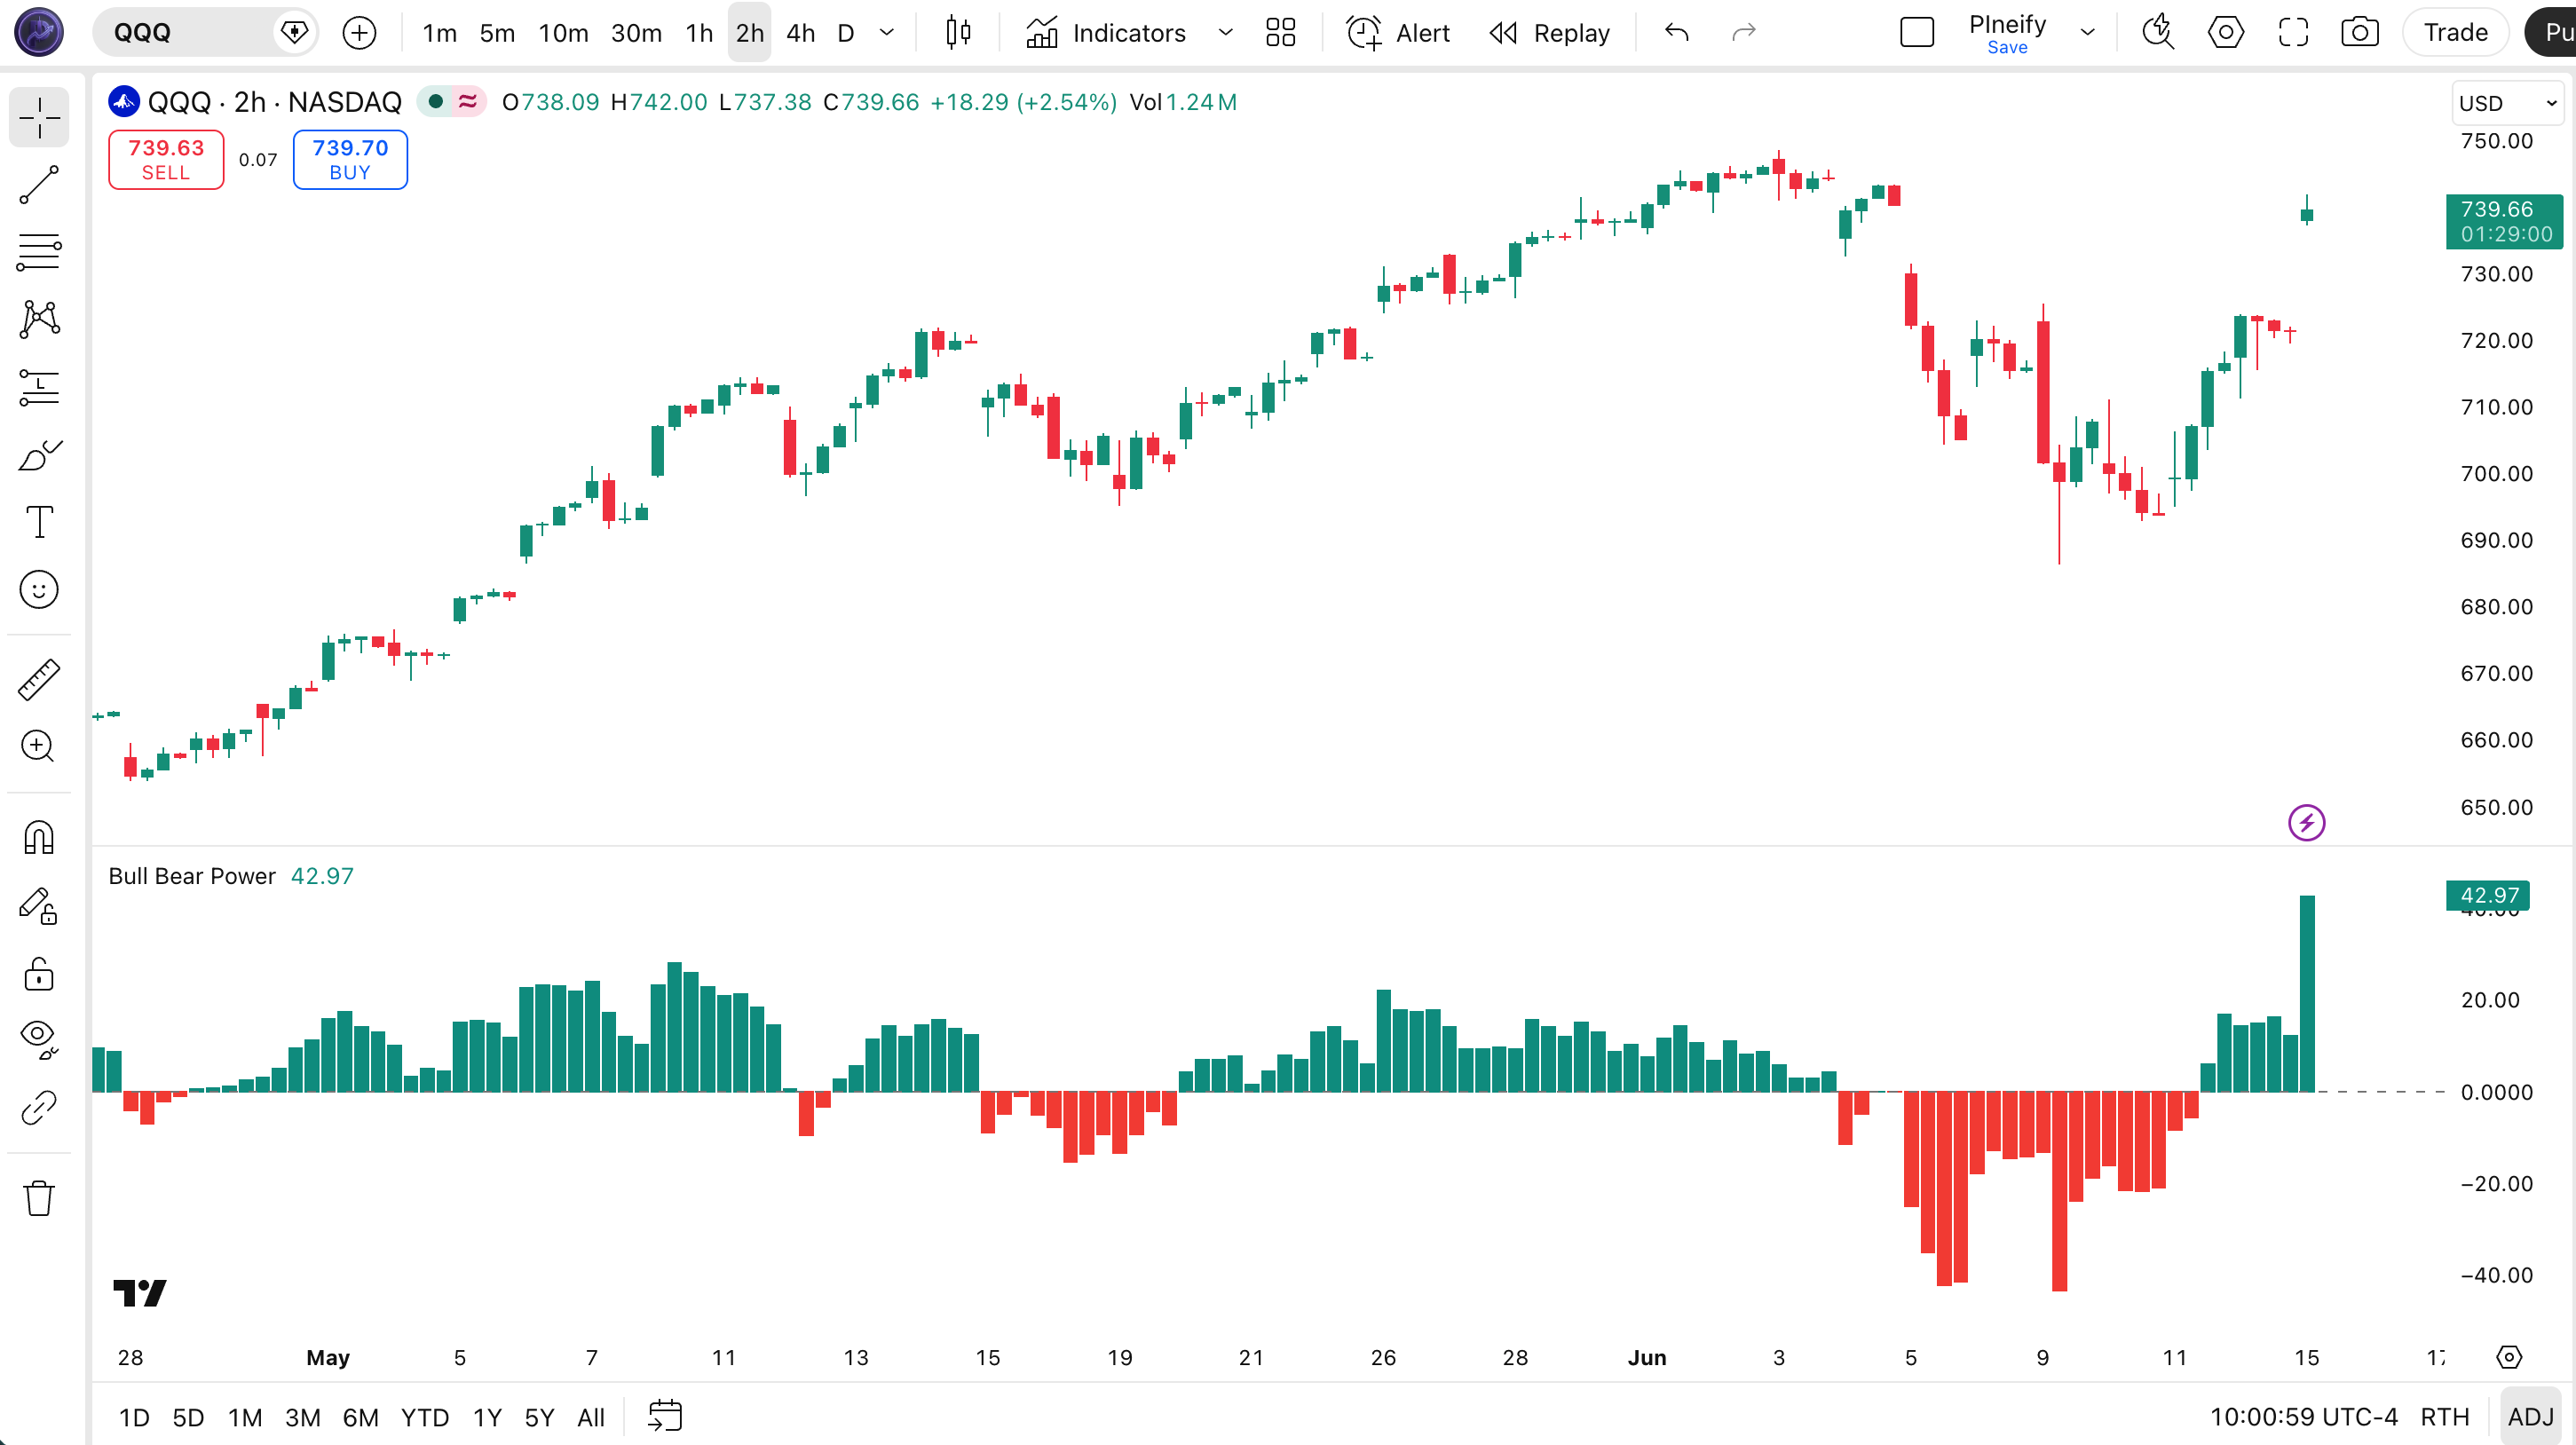
Task: Select the text annotation tool
Action: [x=39, y=522]
